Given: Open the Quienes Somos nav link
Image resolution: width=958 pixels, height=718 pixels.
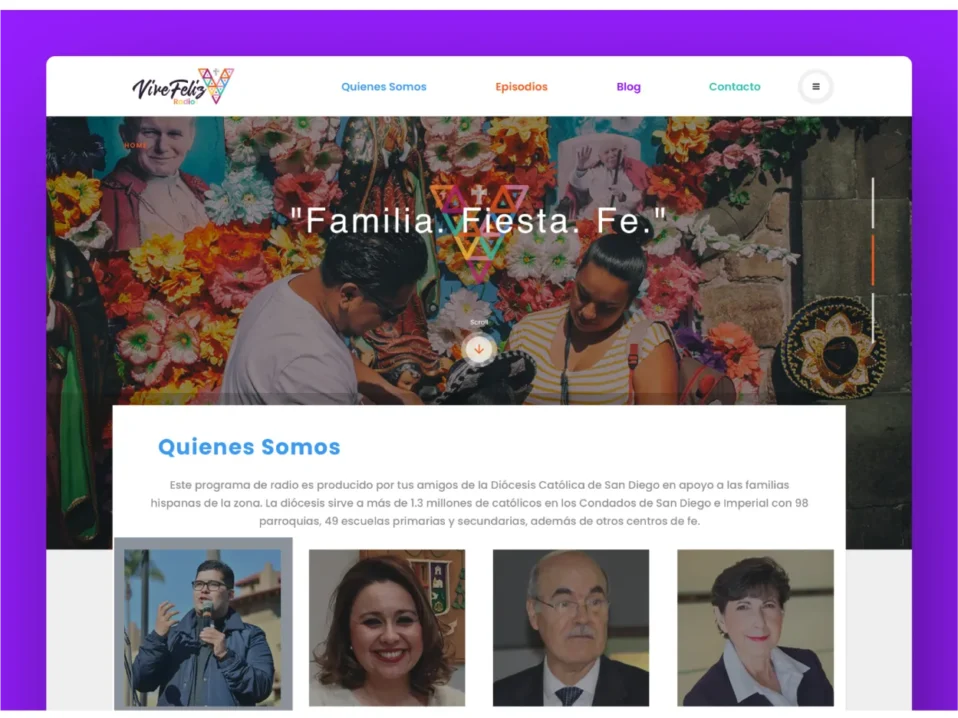Looking at the screenshot, I should (384, 87).
